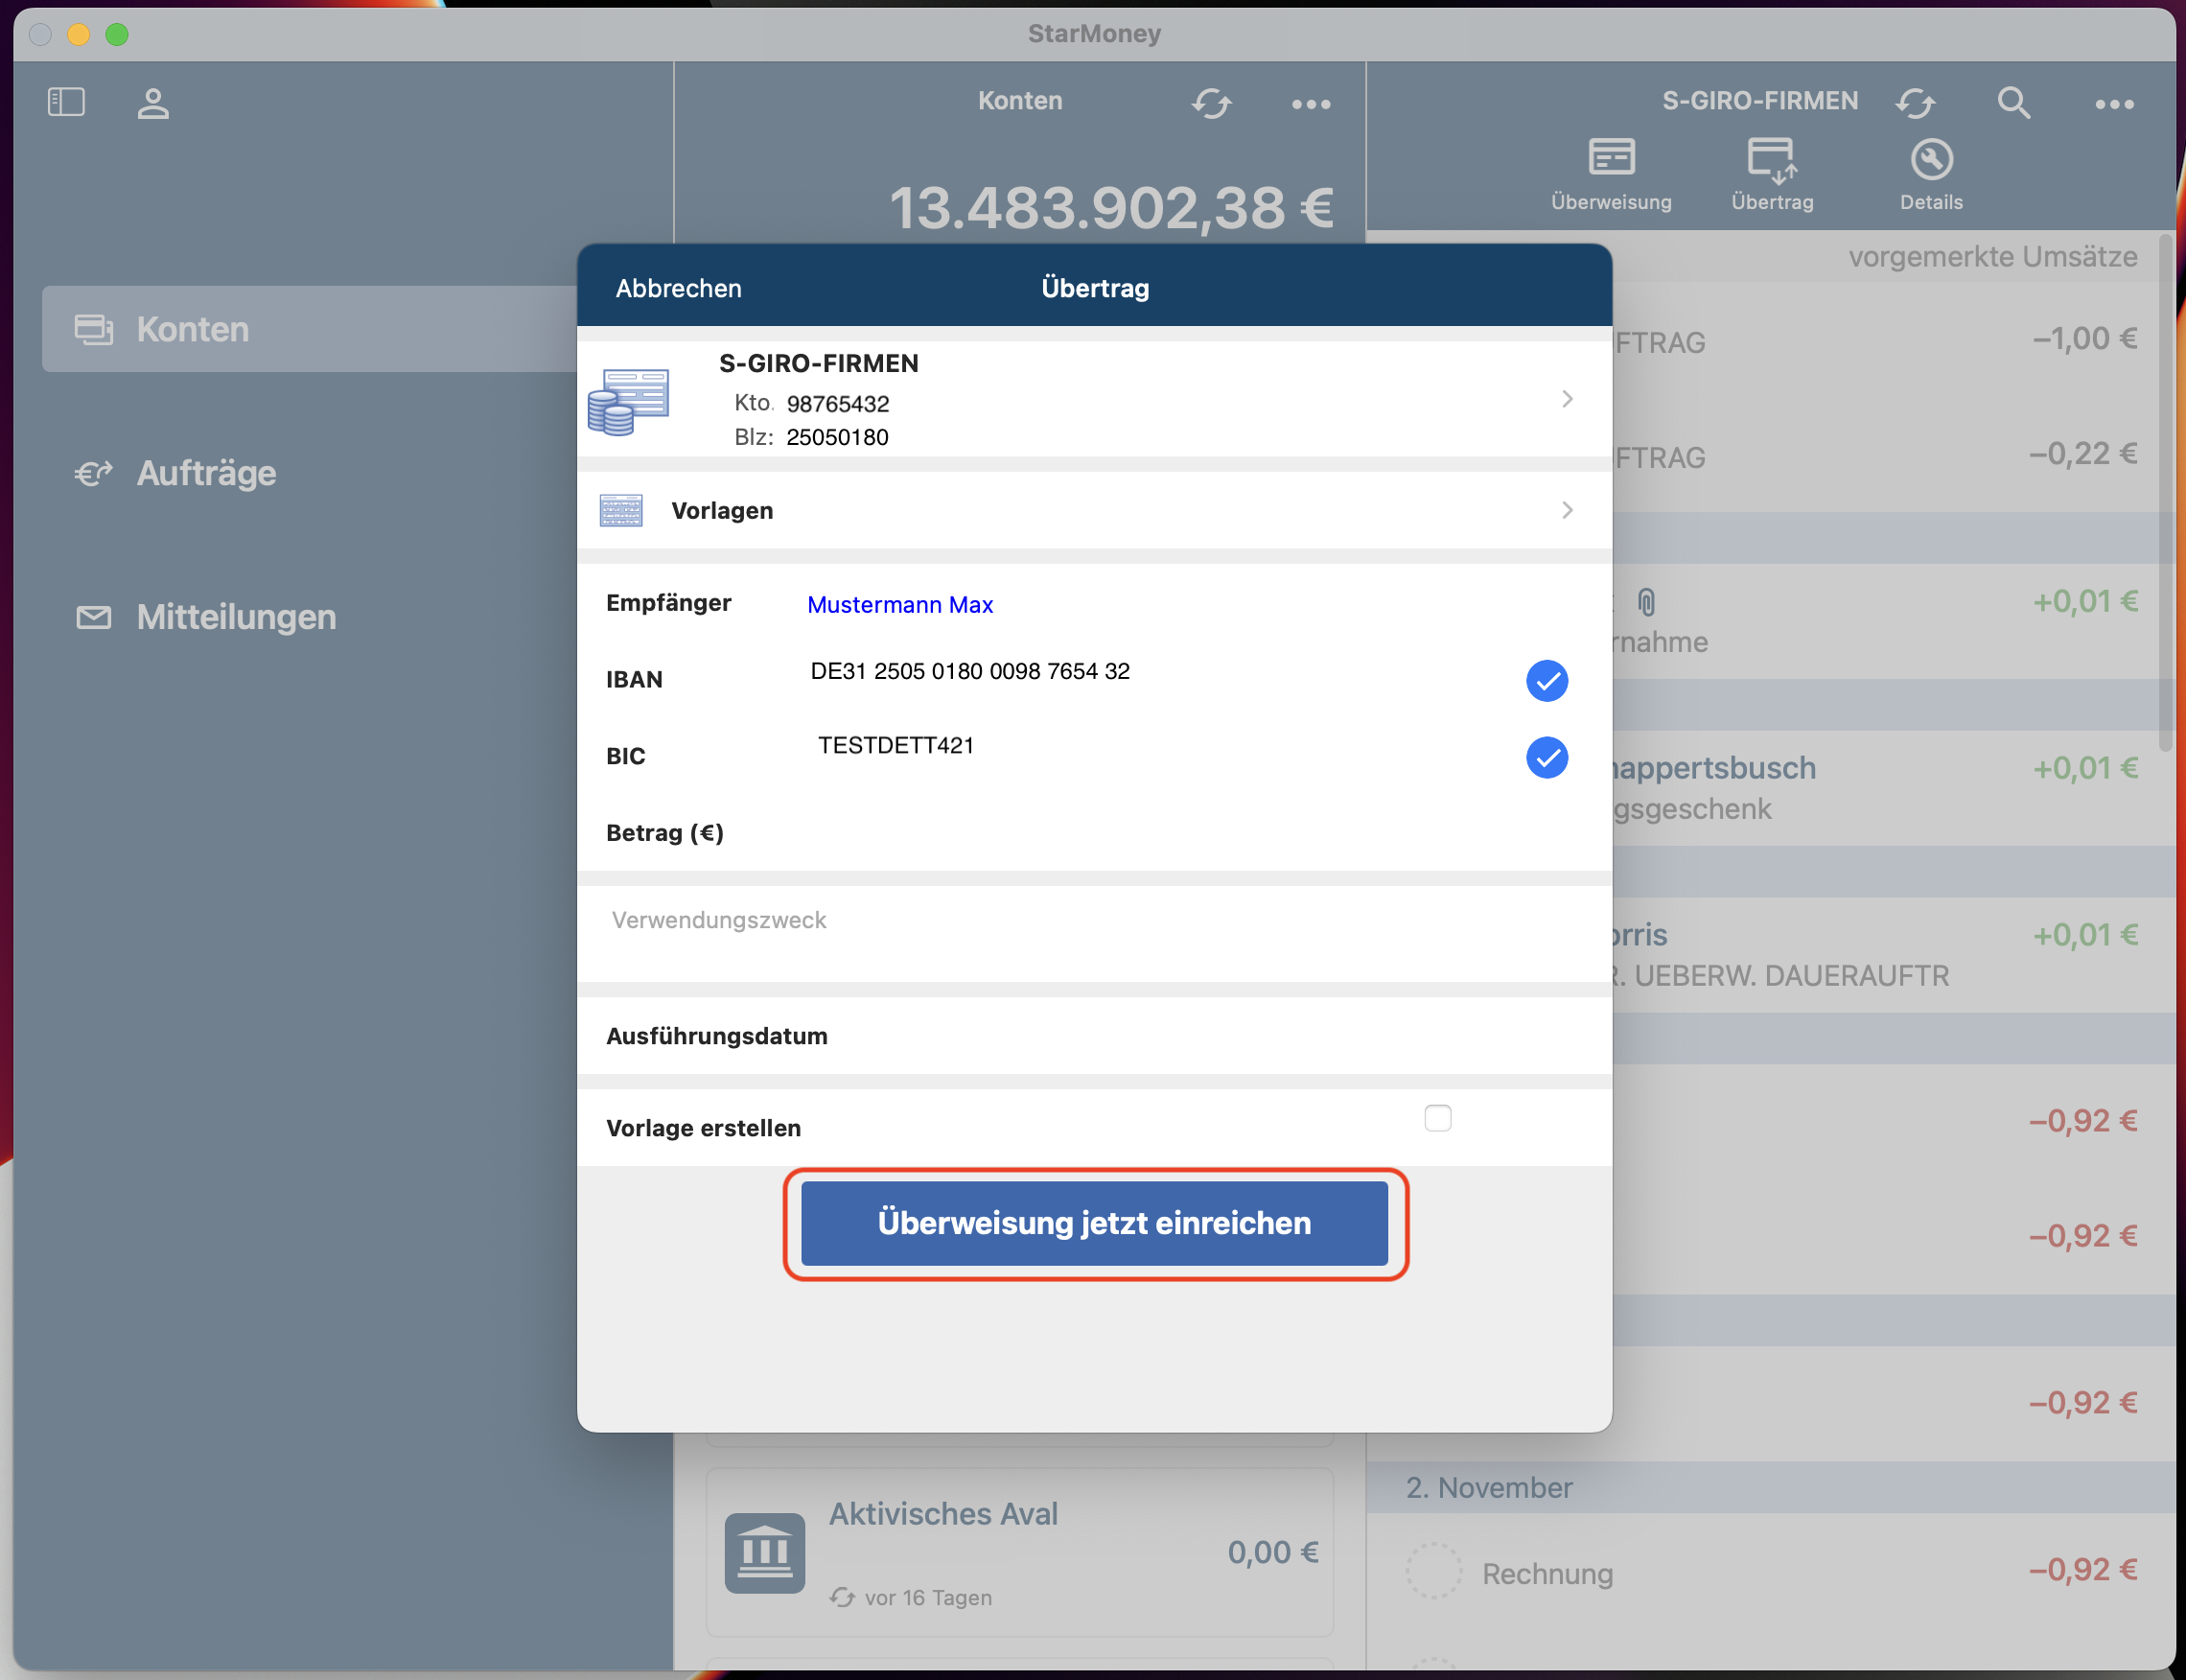Viewport: 2186px width, 1680px height.
Task: Expand the Vorlagen chevron
Action: click(x=1567, y=510)
